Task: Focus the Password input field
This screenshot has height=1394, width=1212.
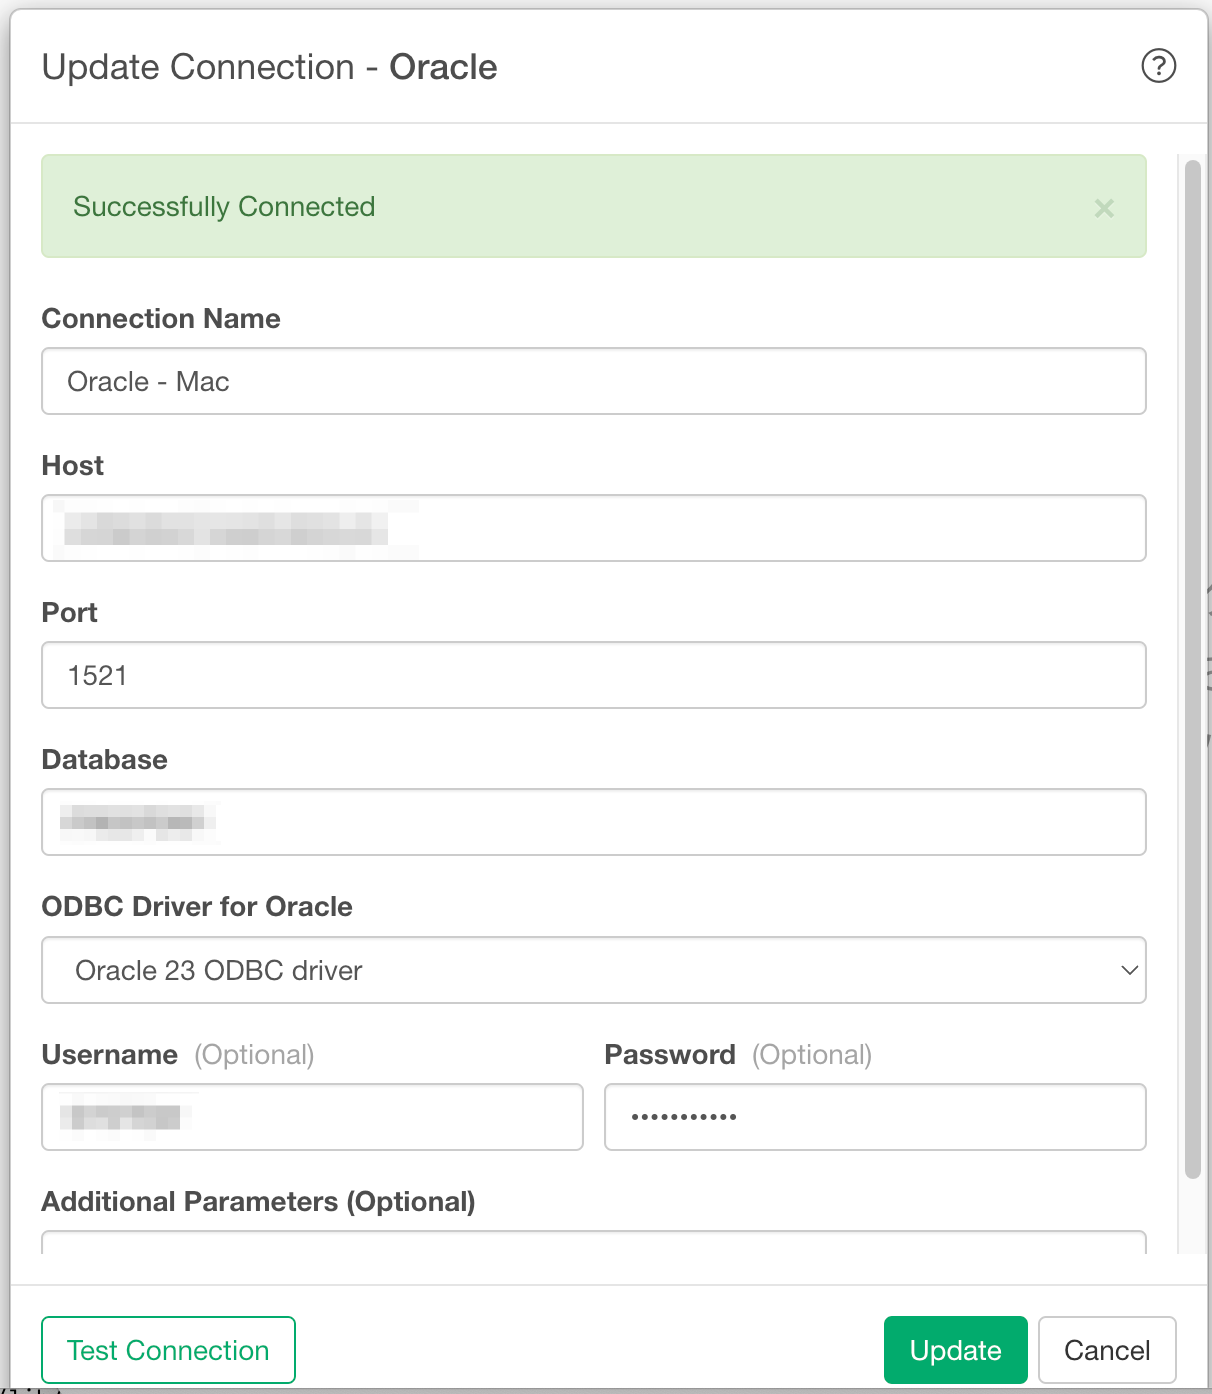Action: (x=875, y=1117)
